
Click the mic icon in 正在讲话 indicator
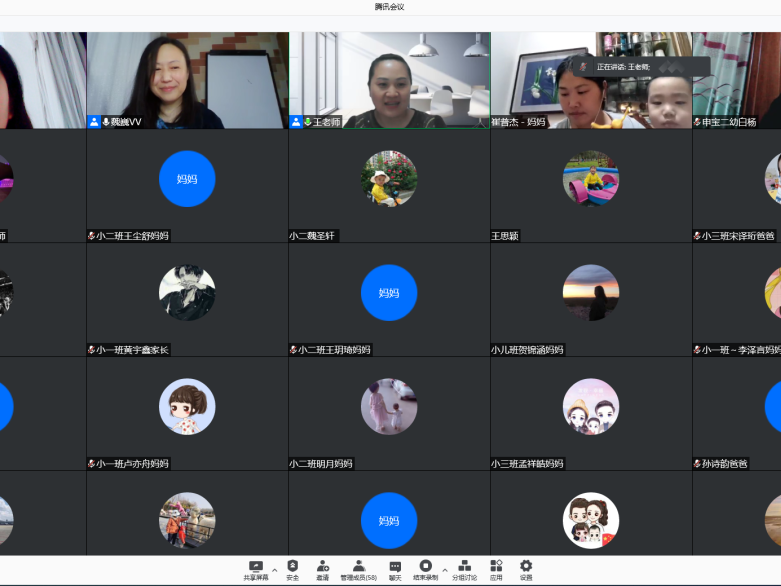tap(583, 67)
